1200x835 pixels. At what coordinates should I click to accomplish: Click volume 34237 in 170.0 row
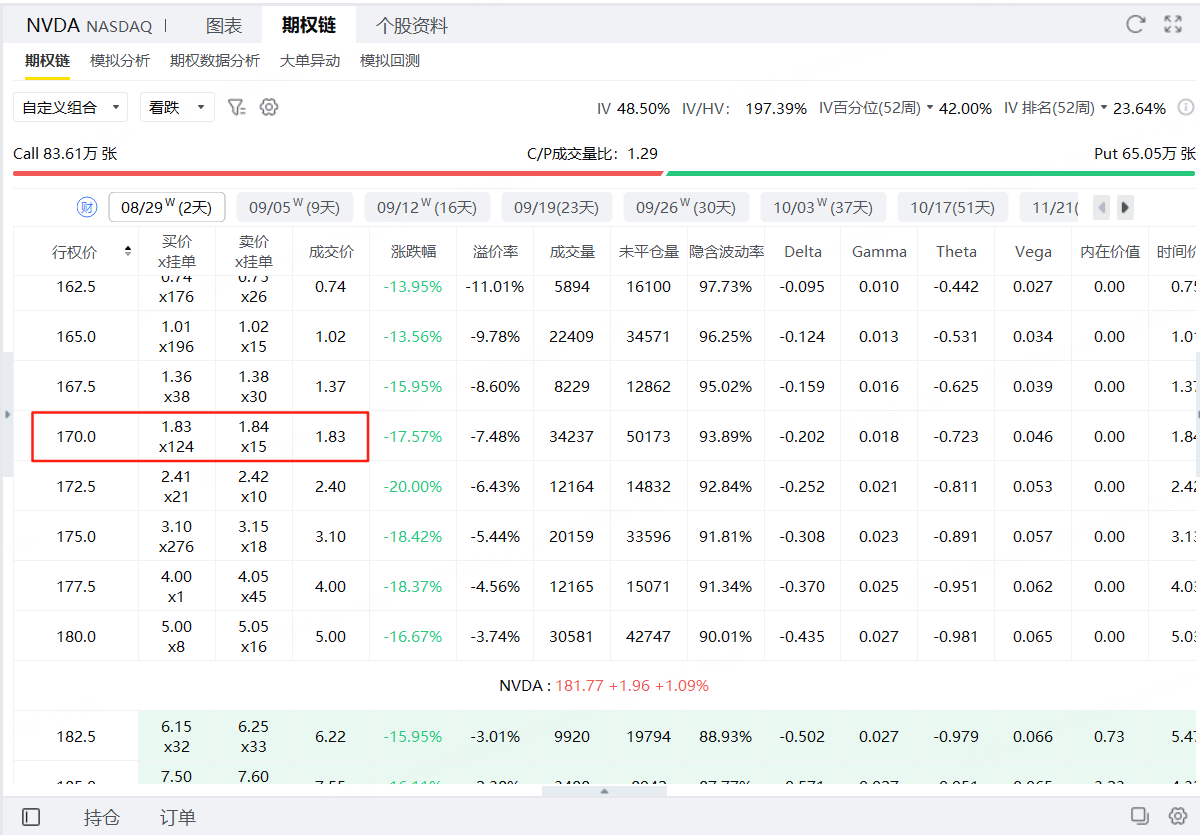click(572, 436)
